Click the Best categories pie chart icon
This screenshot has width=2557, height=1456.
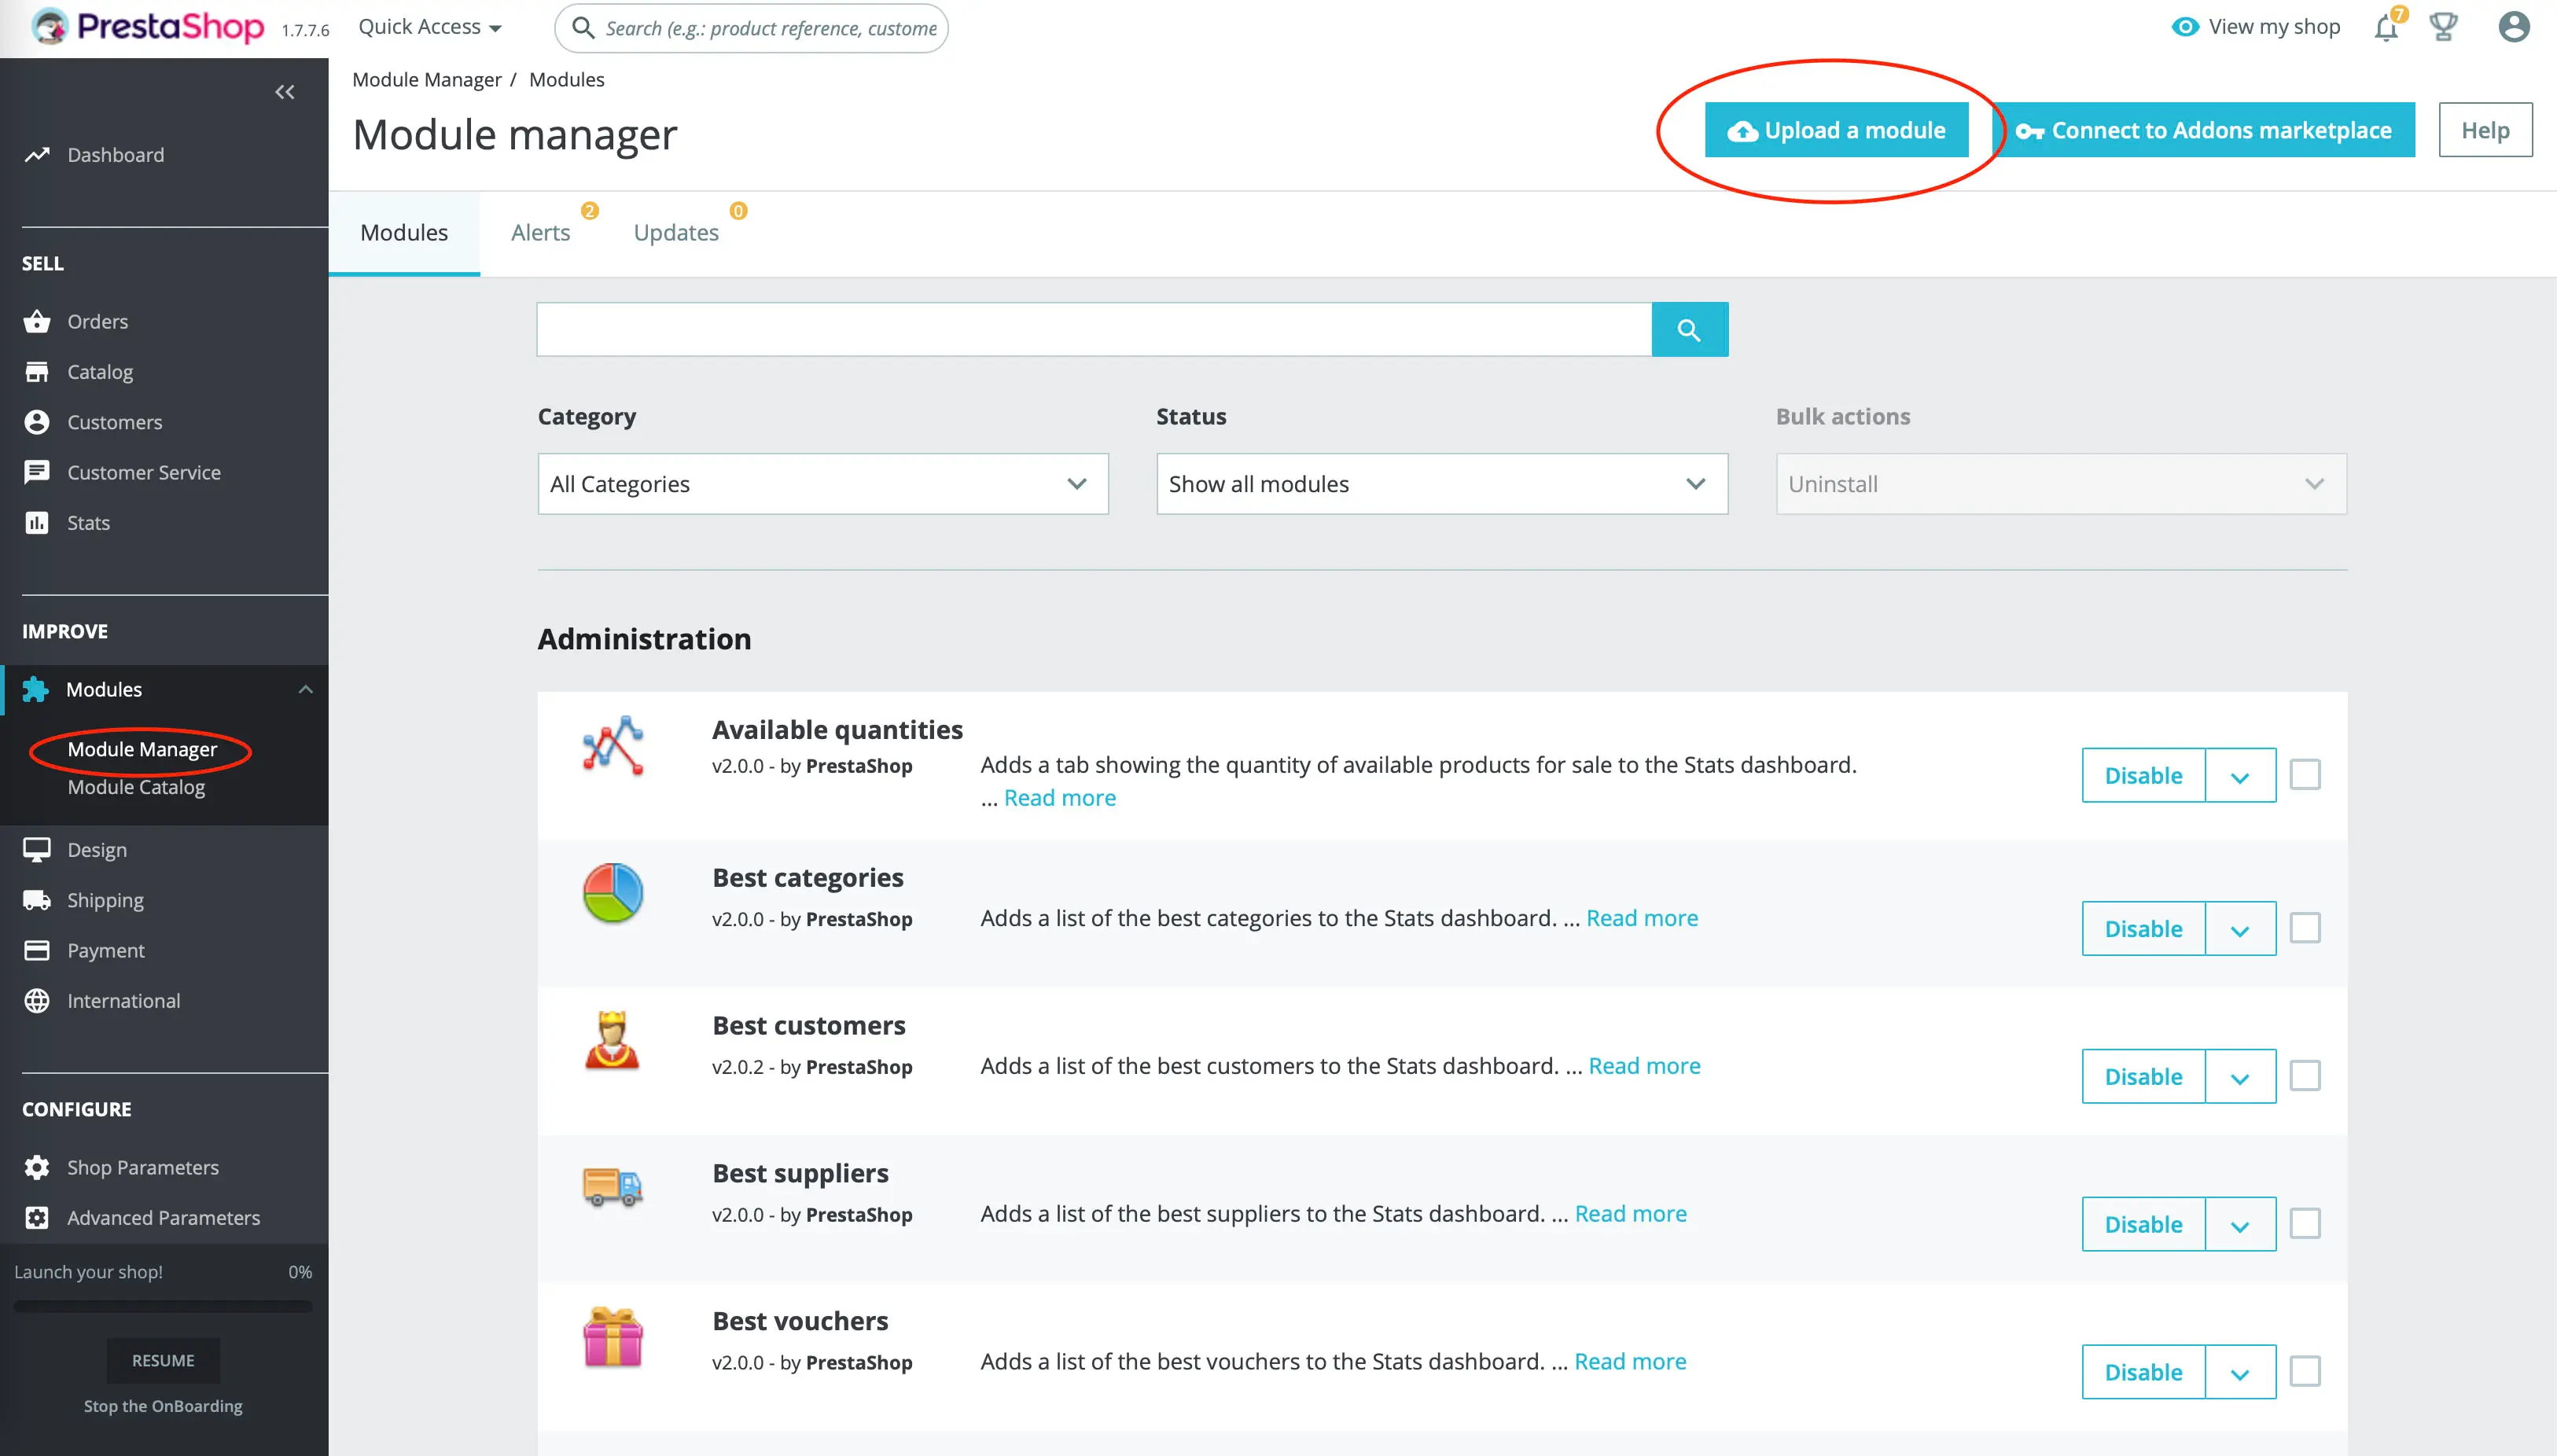pyautogui.click(x=613, y=894)
